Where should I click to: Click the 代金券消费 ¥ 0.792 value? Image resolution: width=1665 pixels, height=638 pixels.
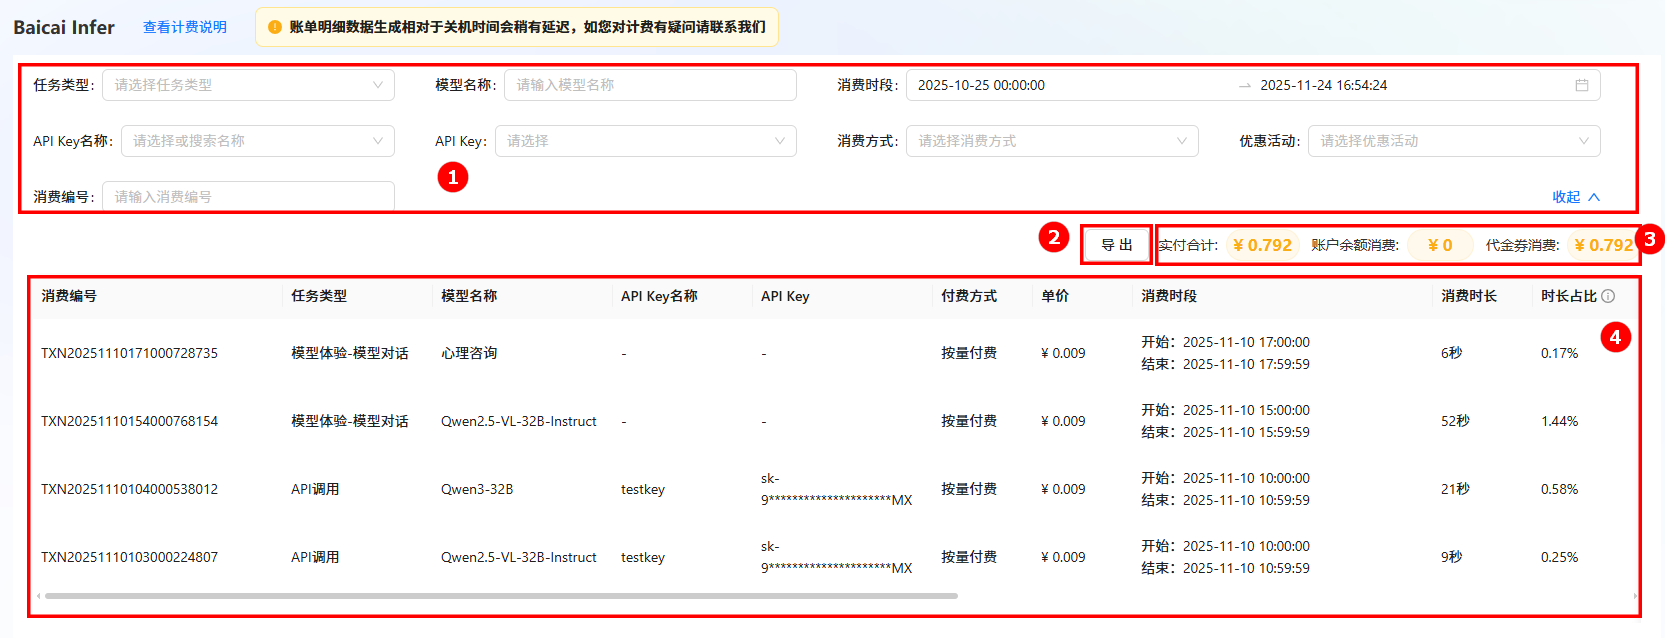click(x=1603, y=245)
